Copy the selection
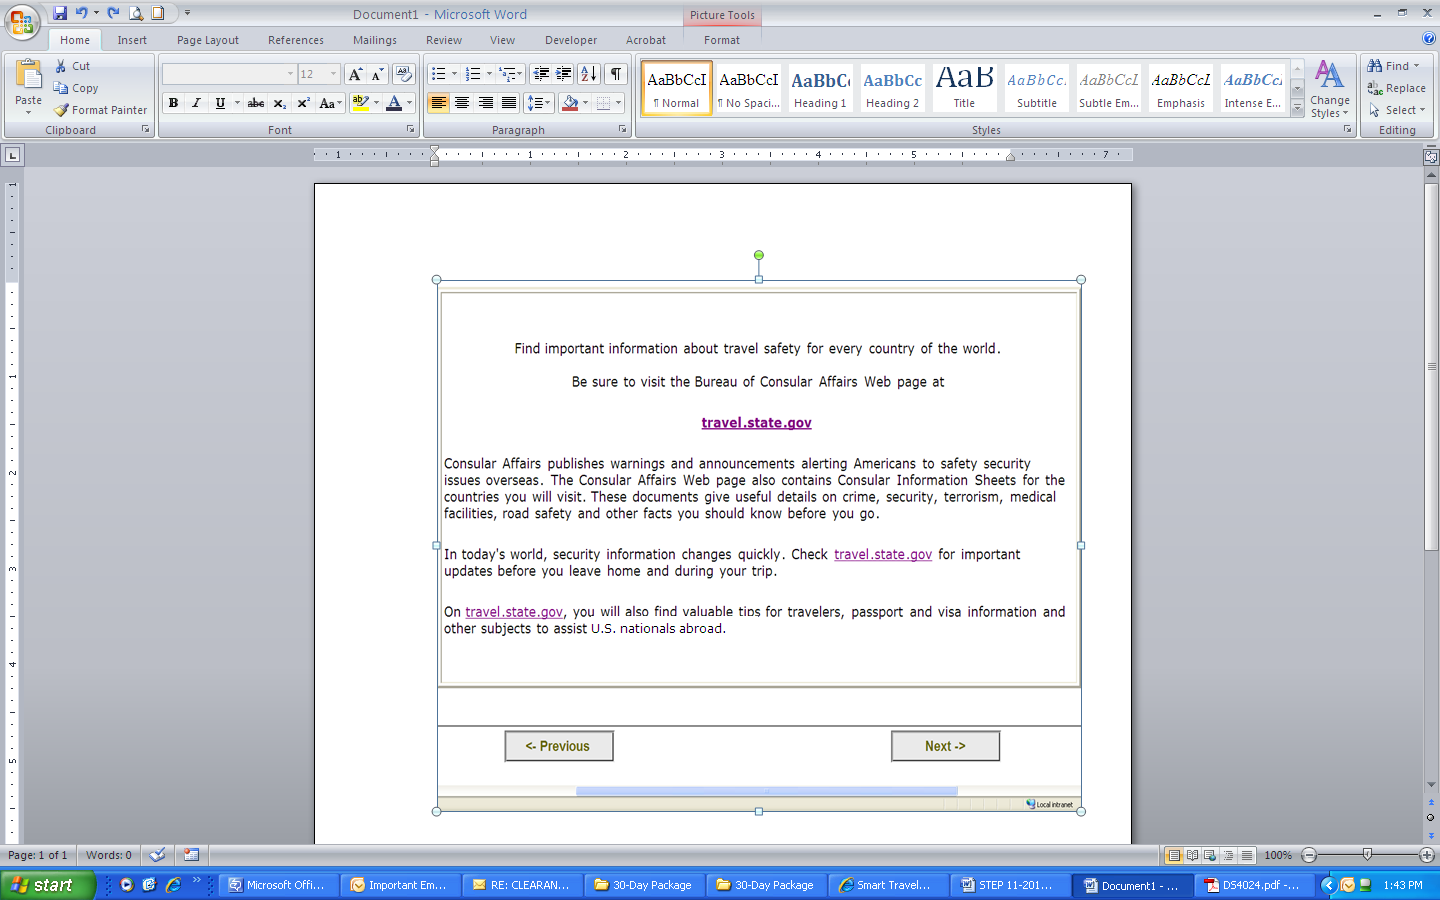Image resolution: width=1440 pixels, height=900 pixels. (x=76, y=88)
